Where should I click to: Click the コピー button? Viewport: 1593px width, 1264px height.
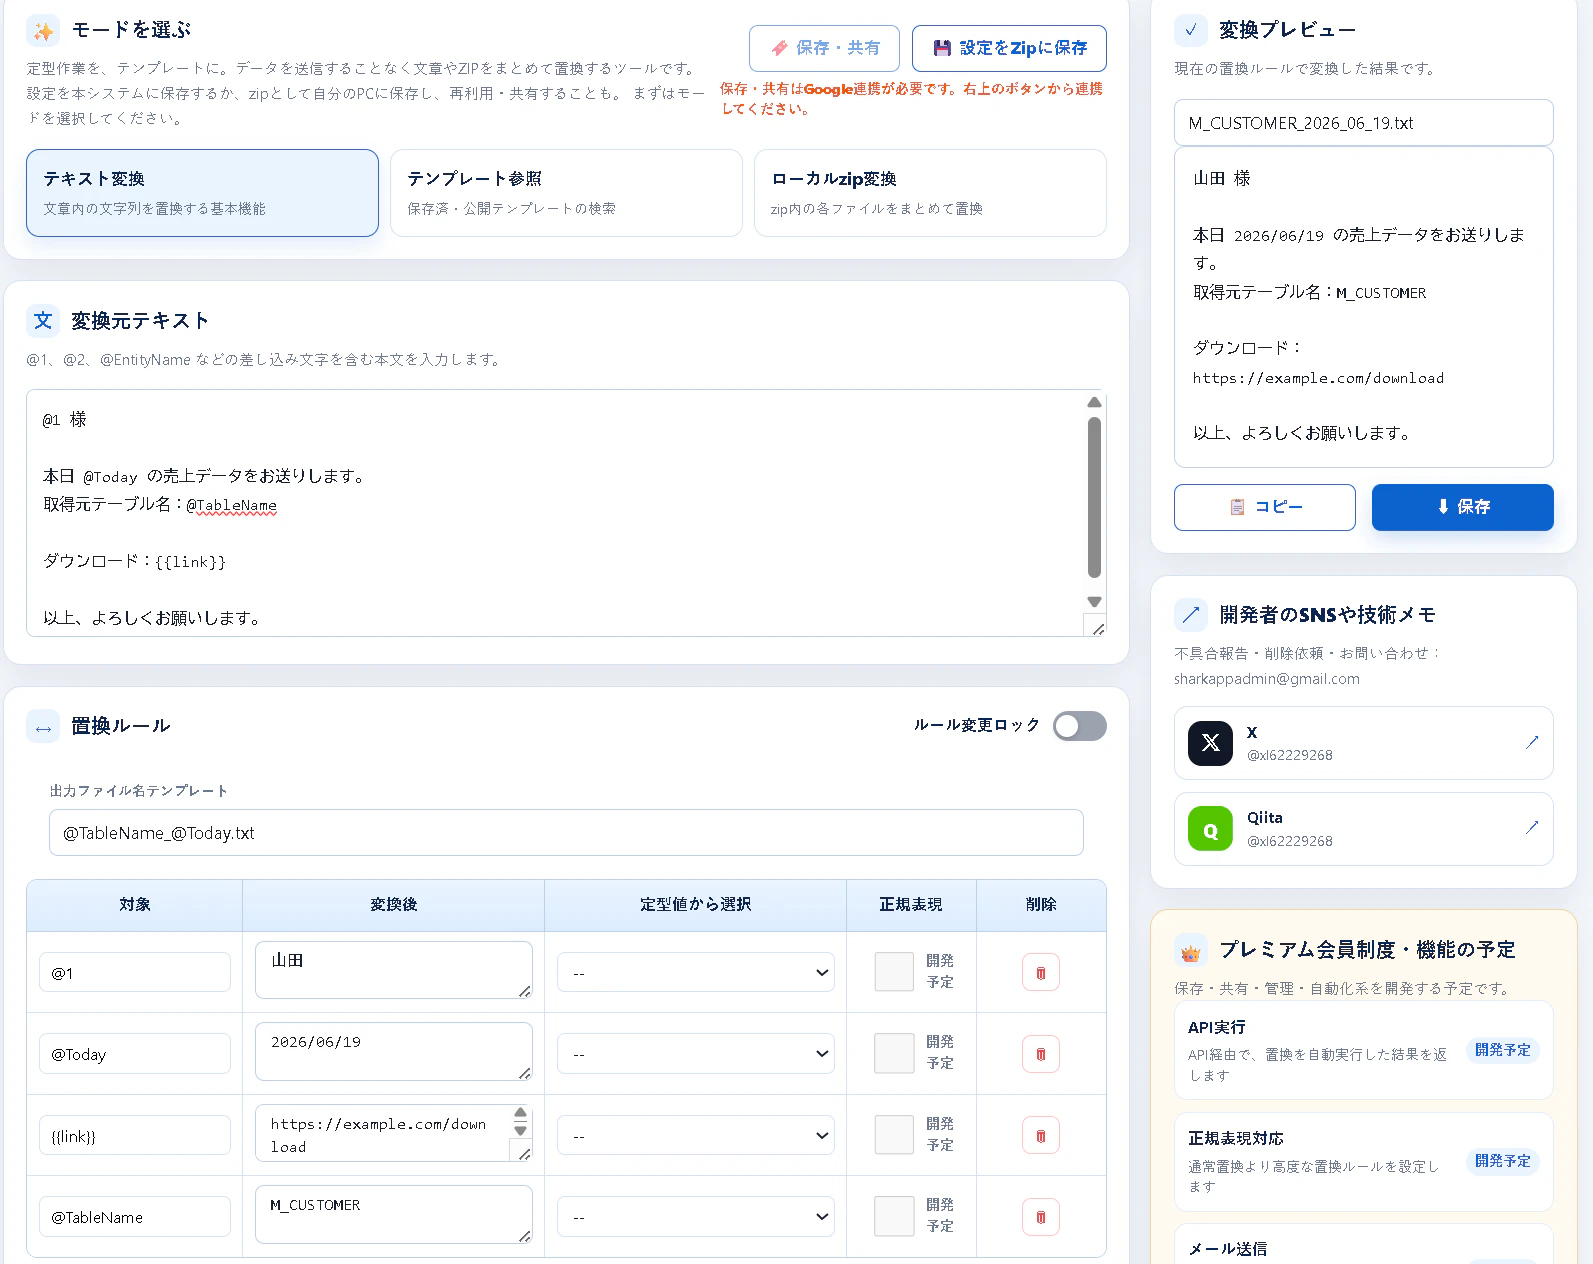1265,507
